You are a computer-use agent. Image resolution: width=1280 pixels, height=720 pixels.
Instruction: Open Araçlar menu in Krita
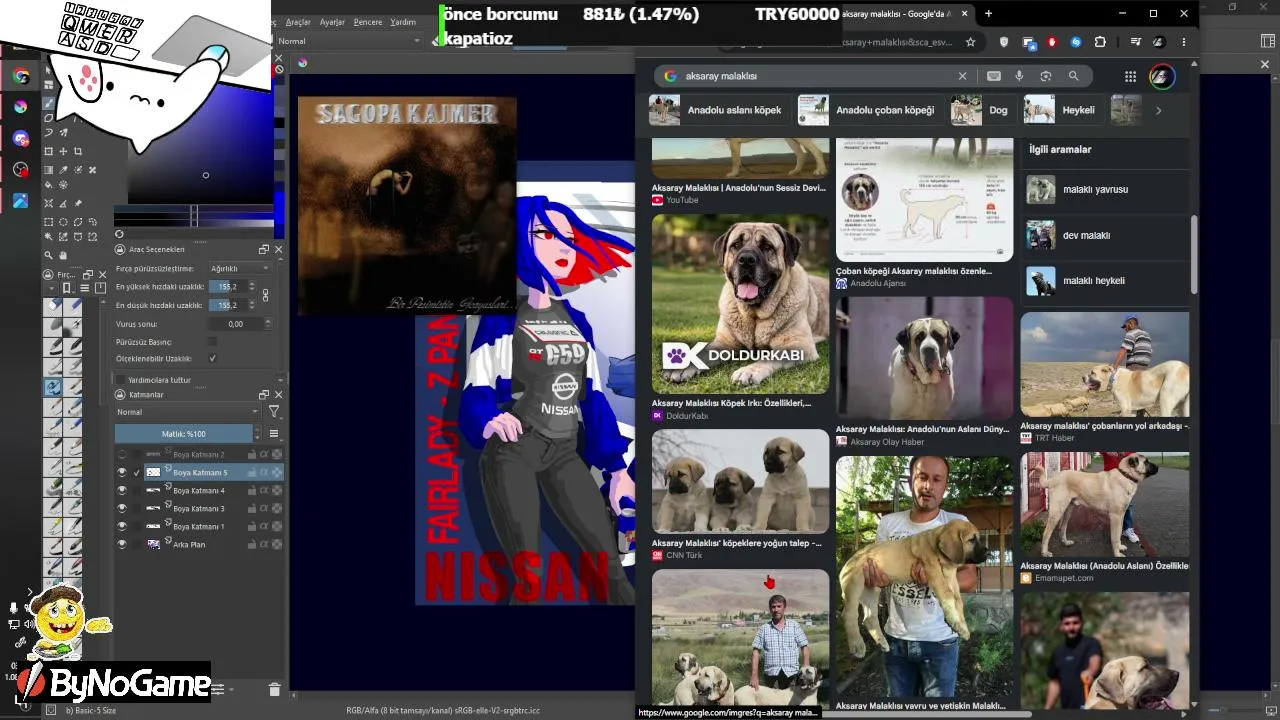[x=298, y=22]
